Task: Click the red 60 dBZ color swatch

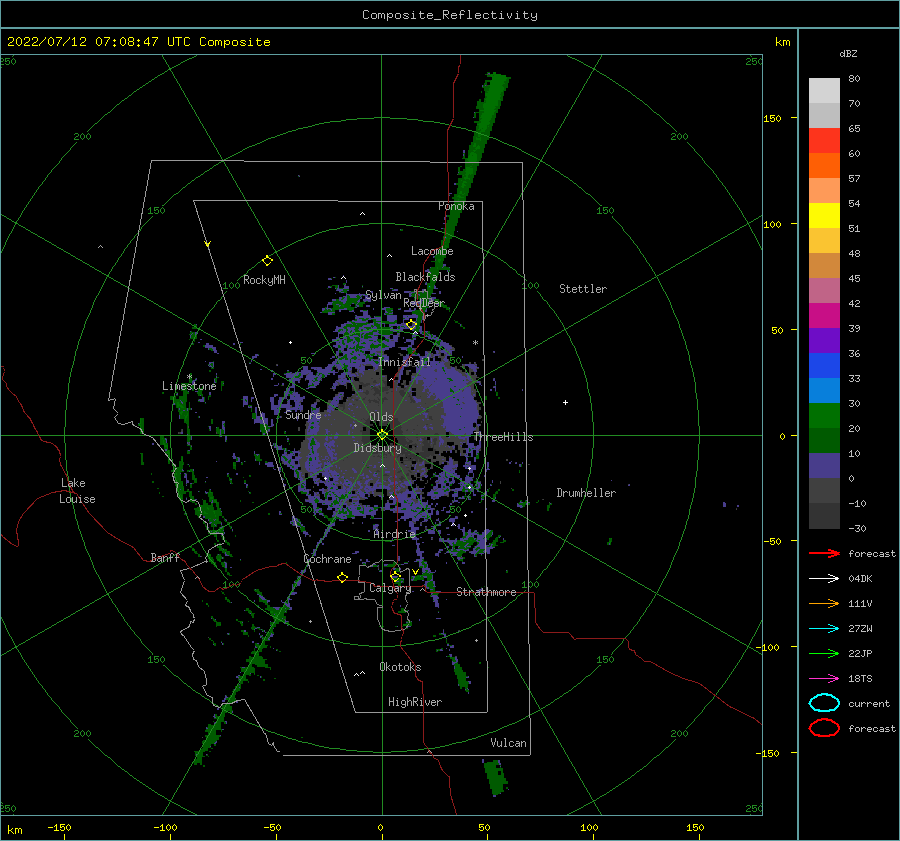Action: click(824, 141)
